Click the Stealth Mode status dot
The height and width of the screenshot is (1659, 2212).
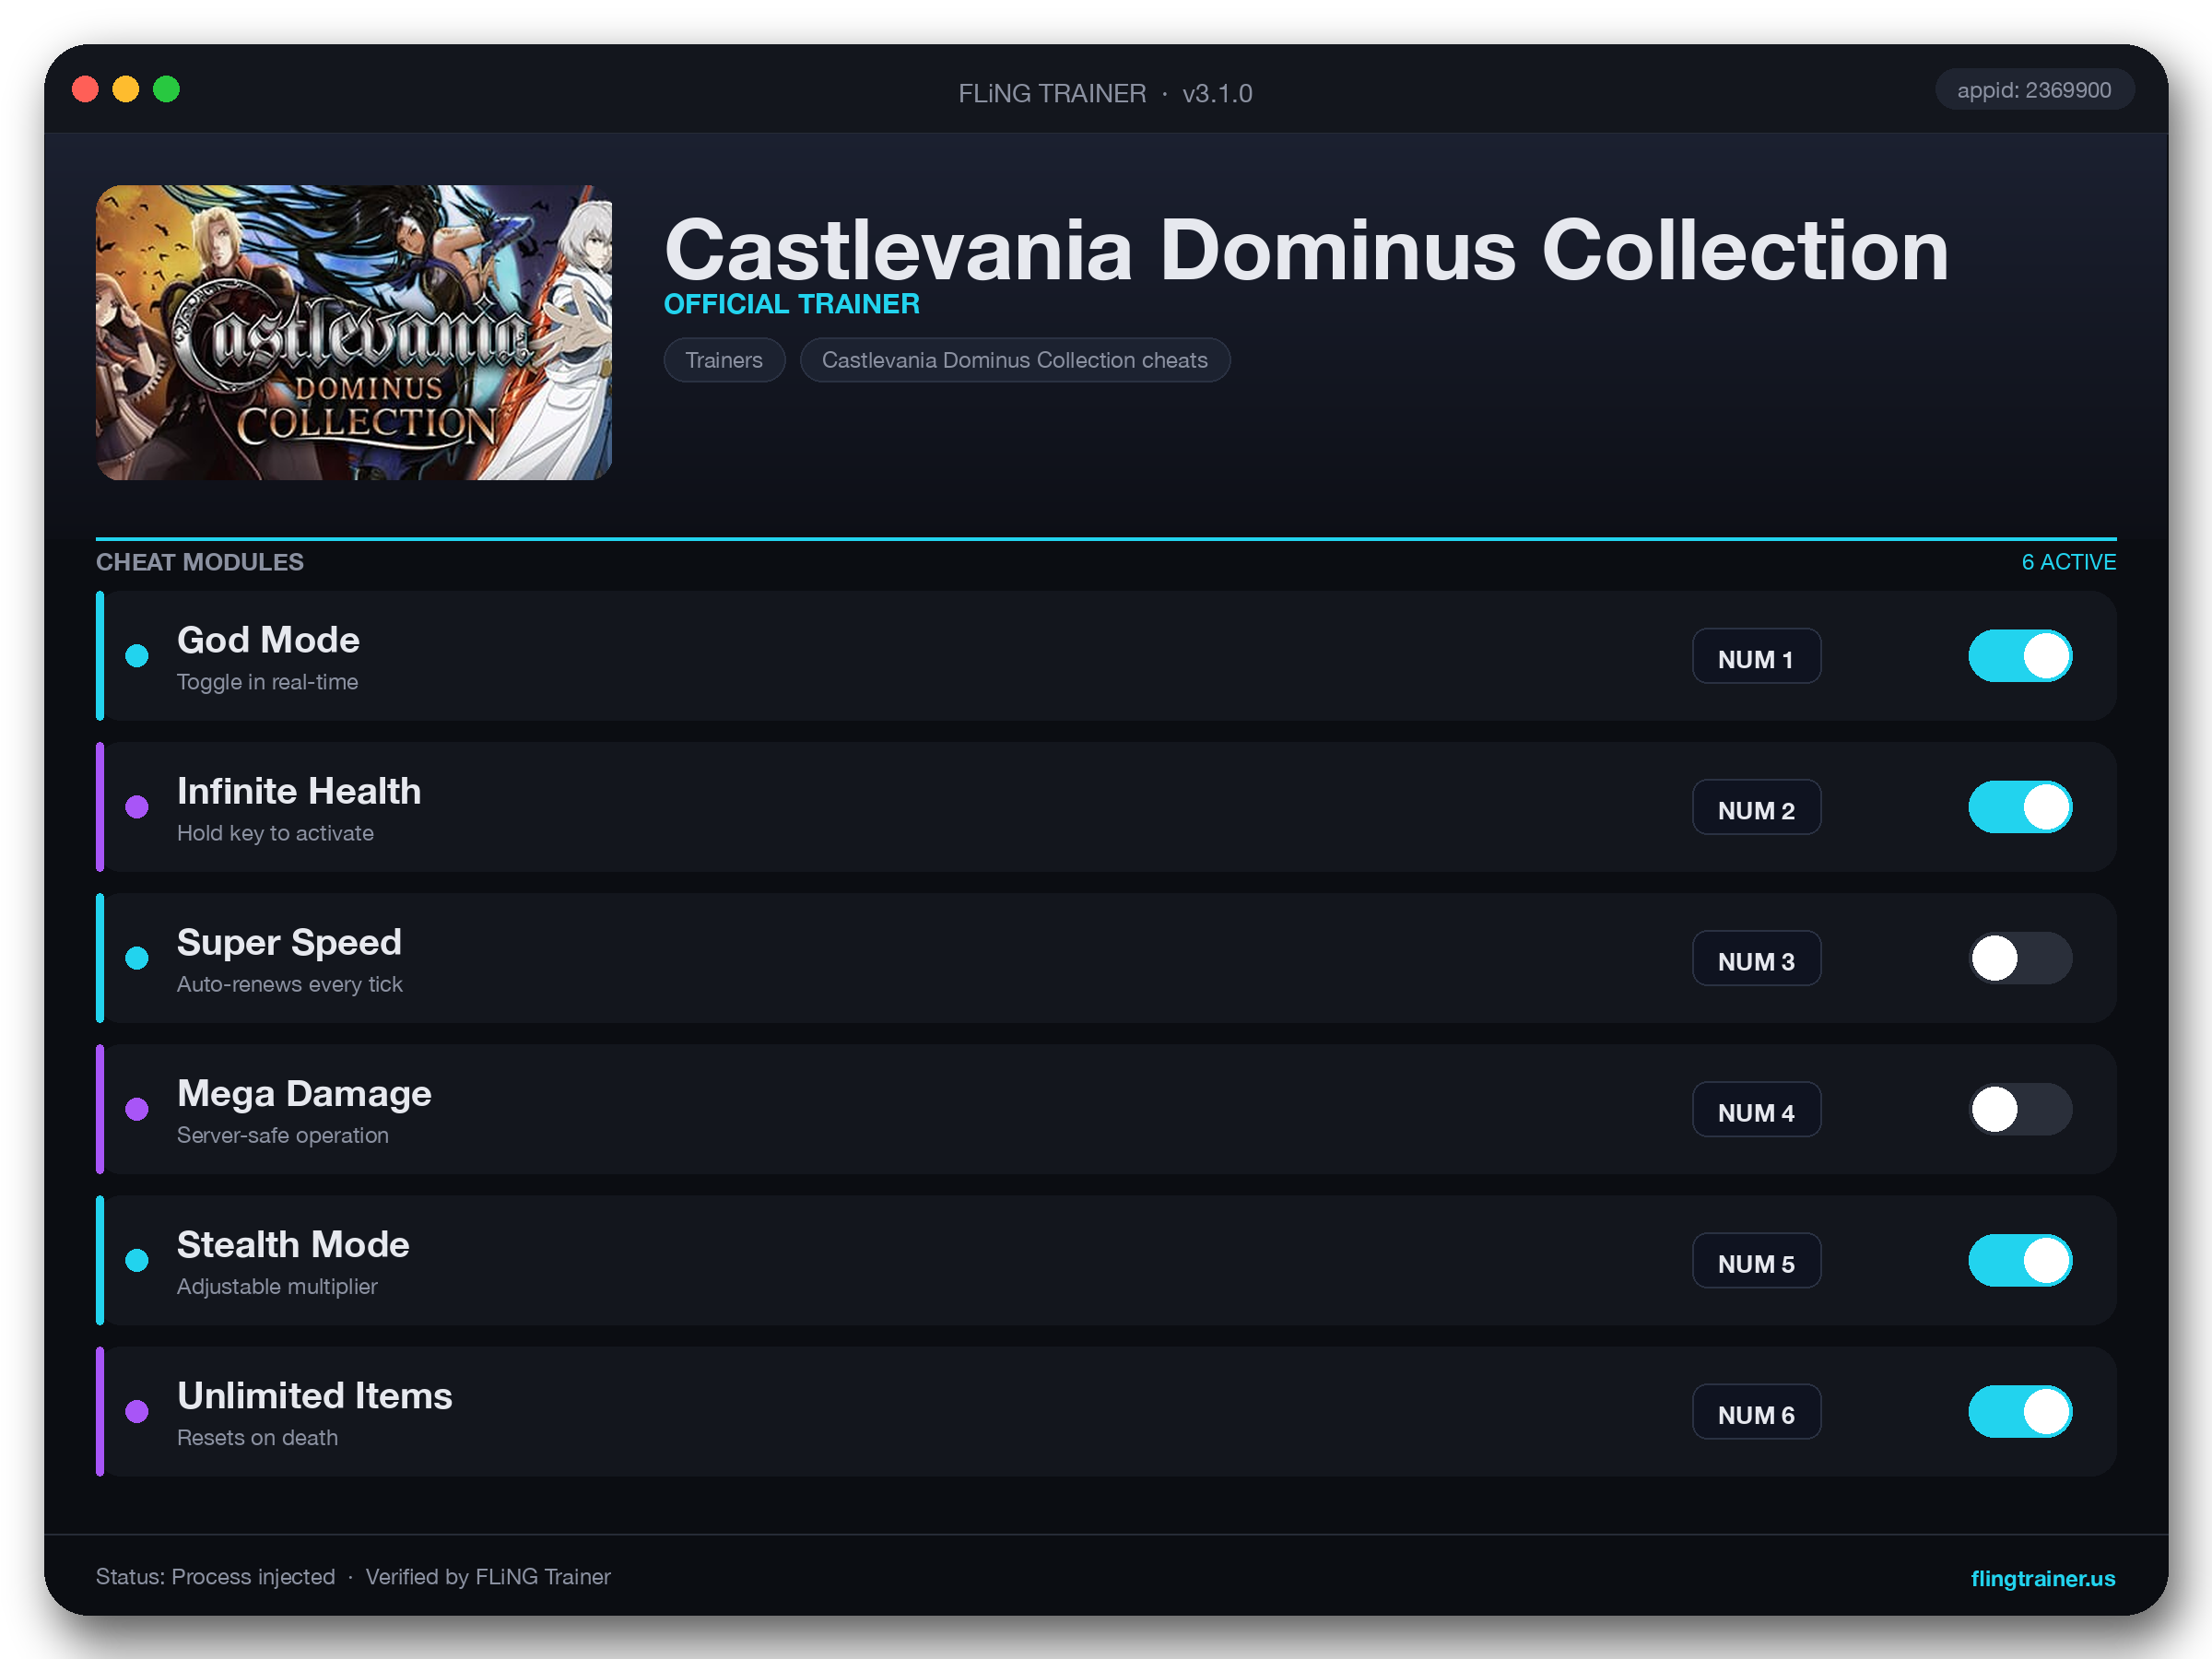(x=137, y=1260)
